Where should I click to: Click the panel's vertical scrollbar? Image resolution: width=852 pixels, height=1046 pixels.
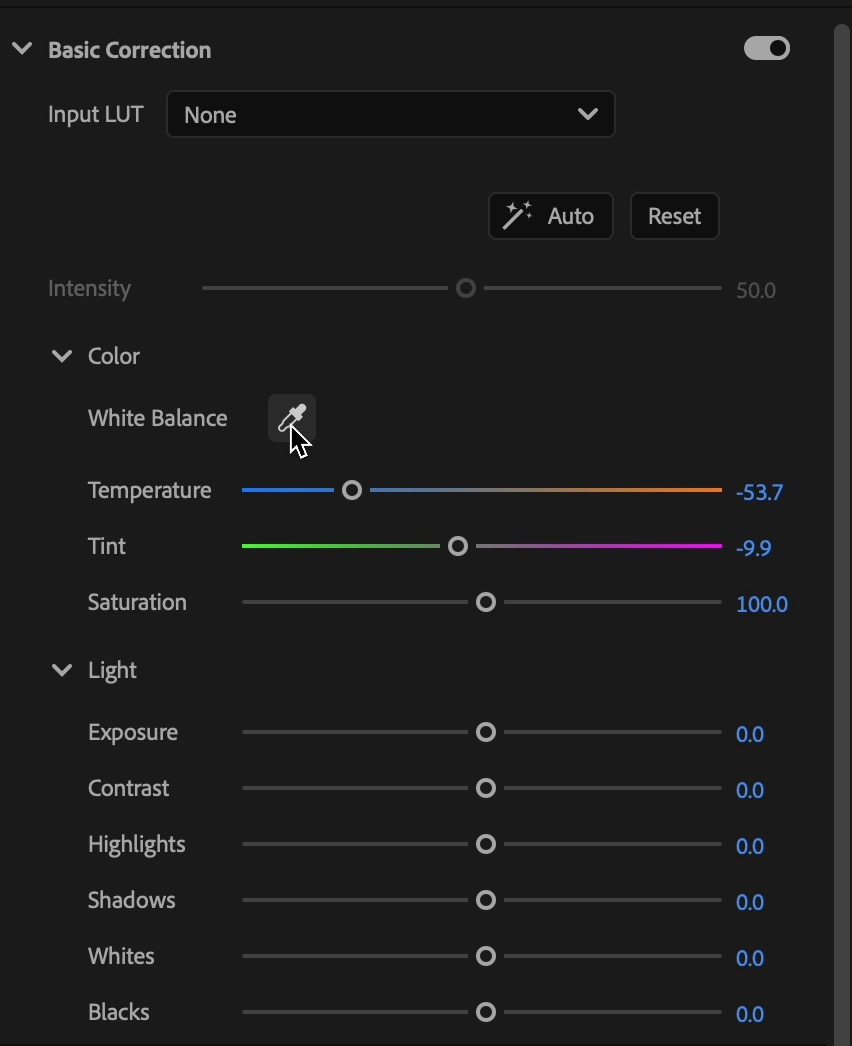pos(841,500)
